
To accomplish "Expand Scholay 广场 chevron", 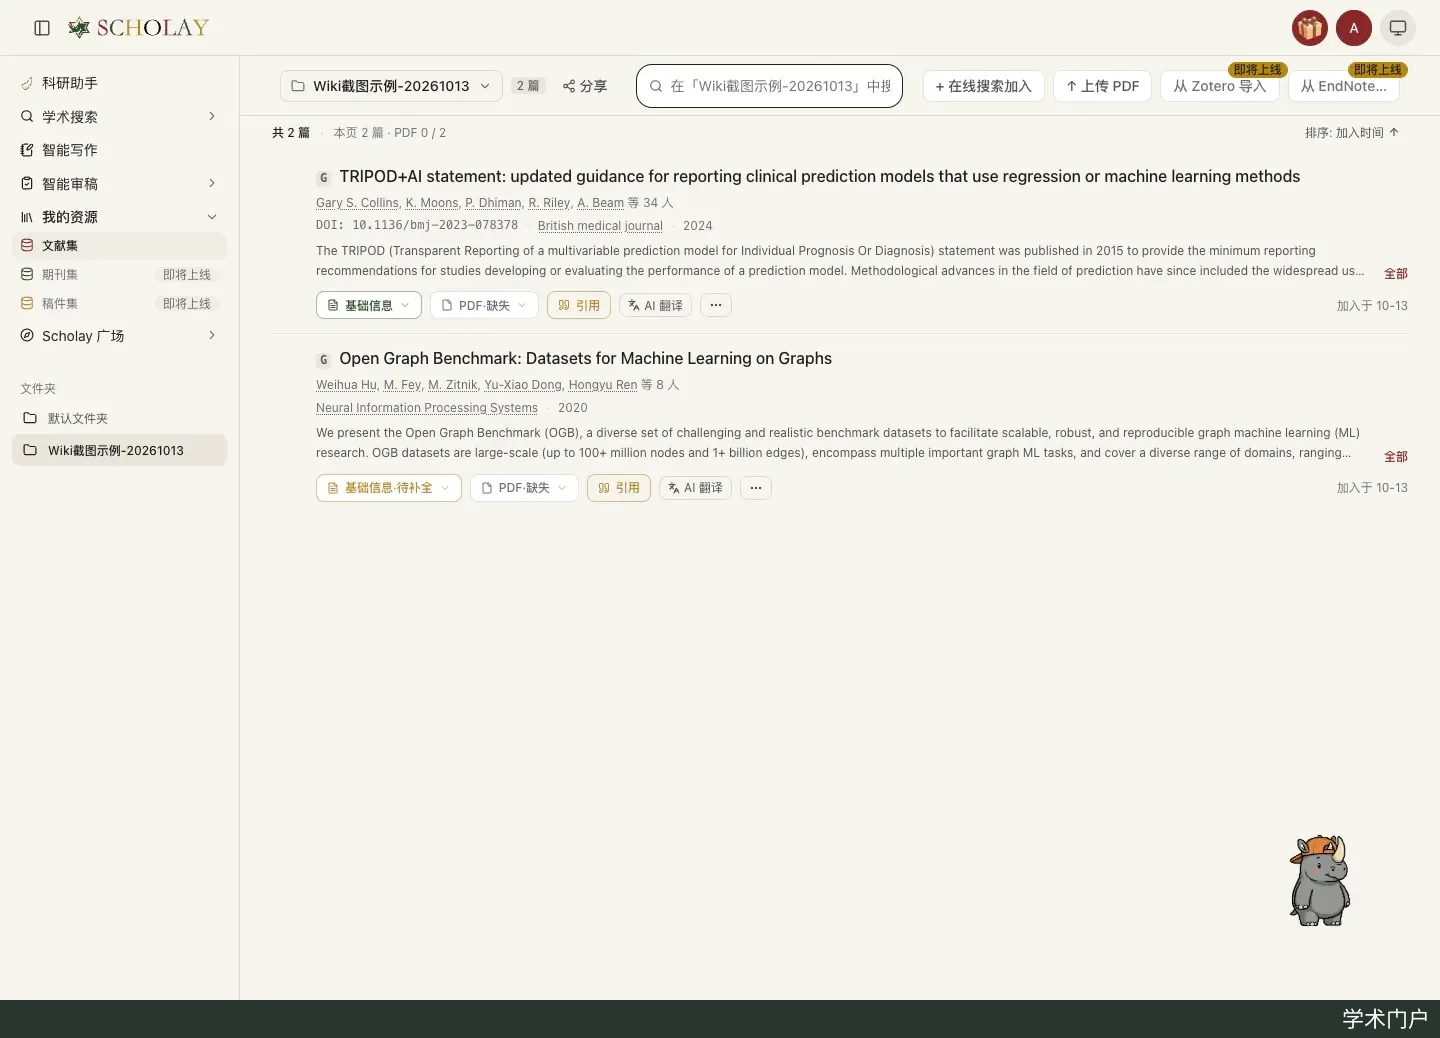I will [x=212, y=335].
